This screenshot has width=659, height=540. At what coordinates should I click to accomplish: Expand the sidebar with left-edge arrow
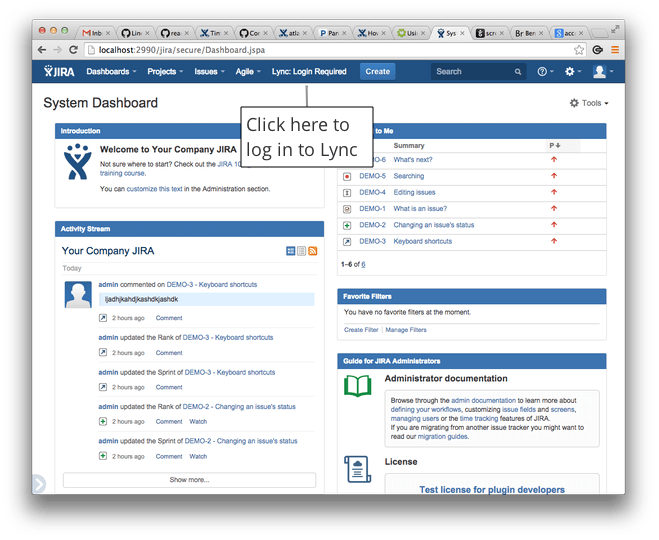click(39, 484)
